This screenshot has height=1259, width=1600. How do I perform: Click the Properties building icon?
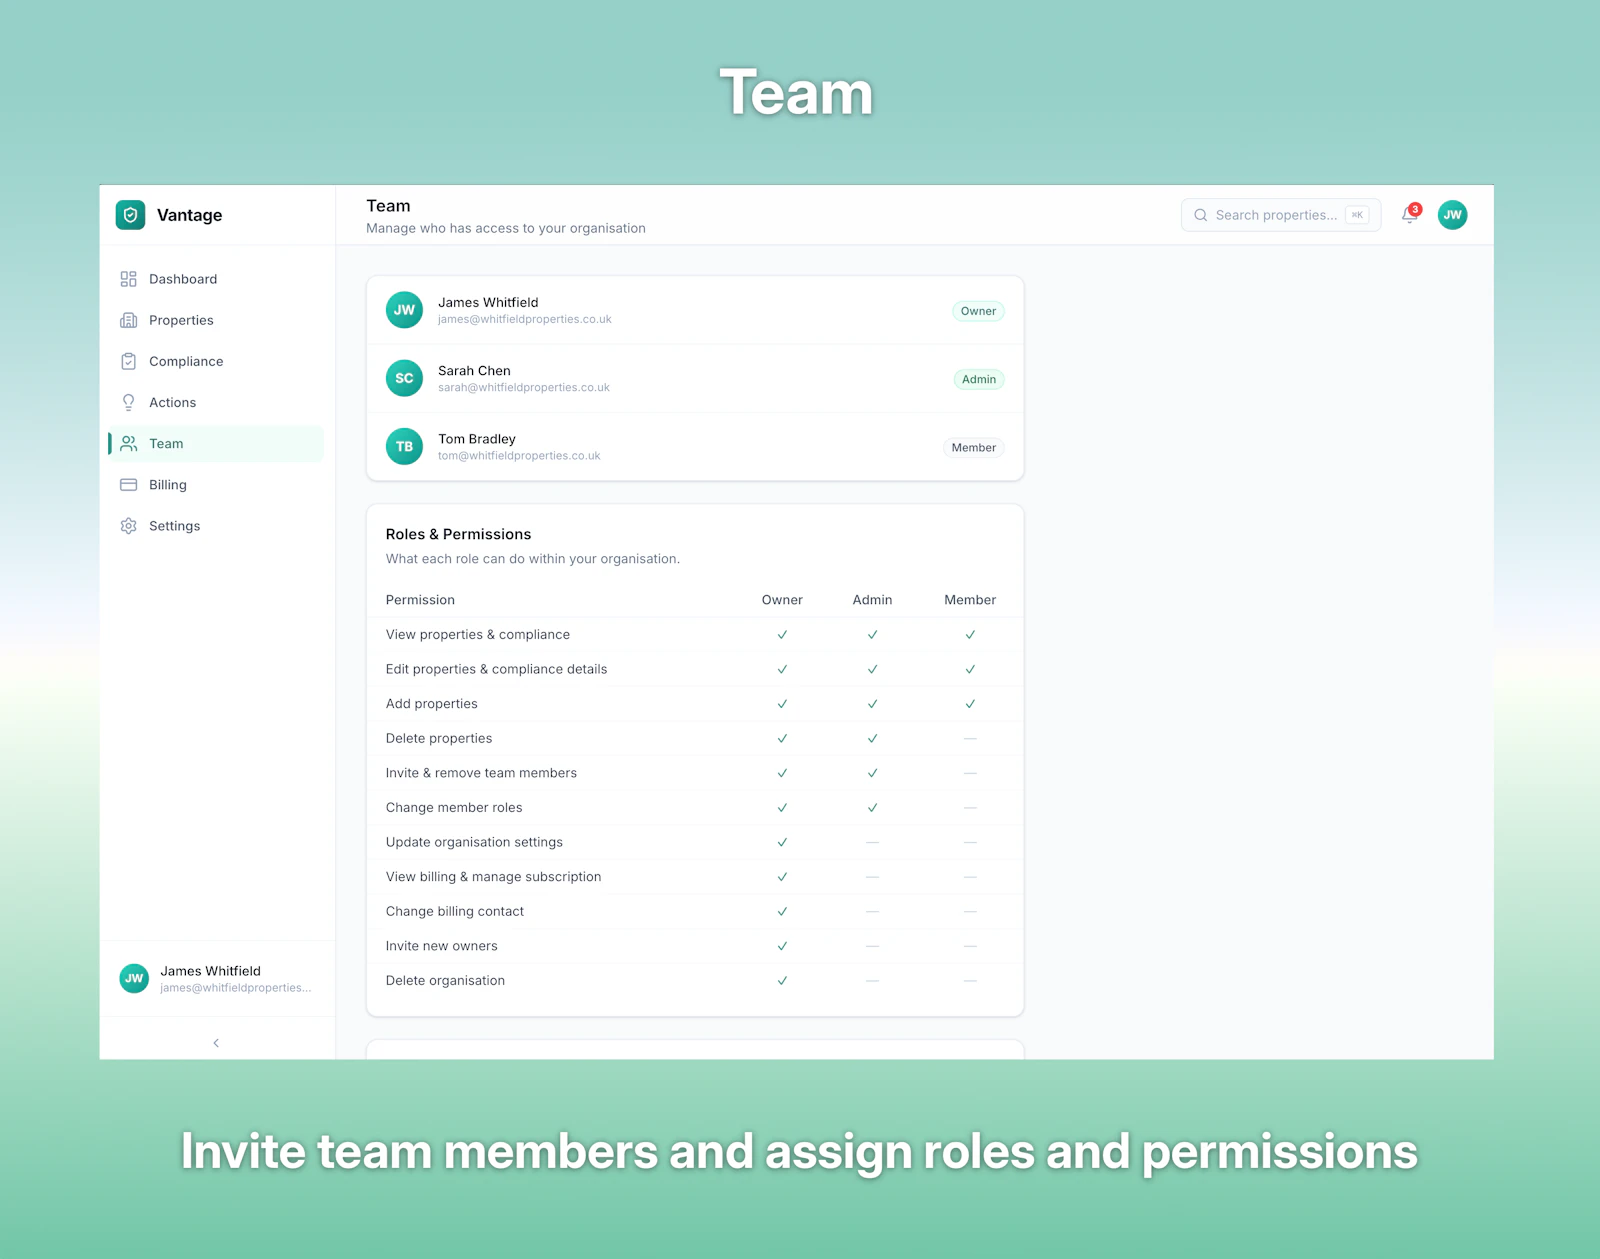pyautogui.click(x=129, y=320)
